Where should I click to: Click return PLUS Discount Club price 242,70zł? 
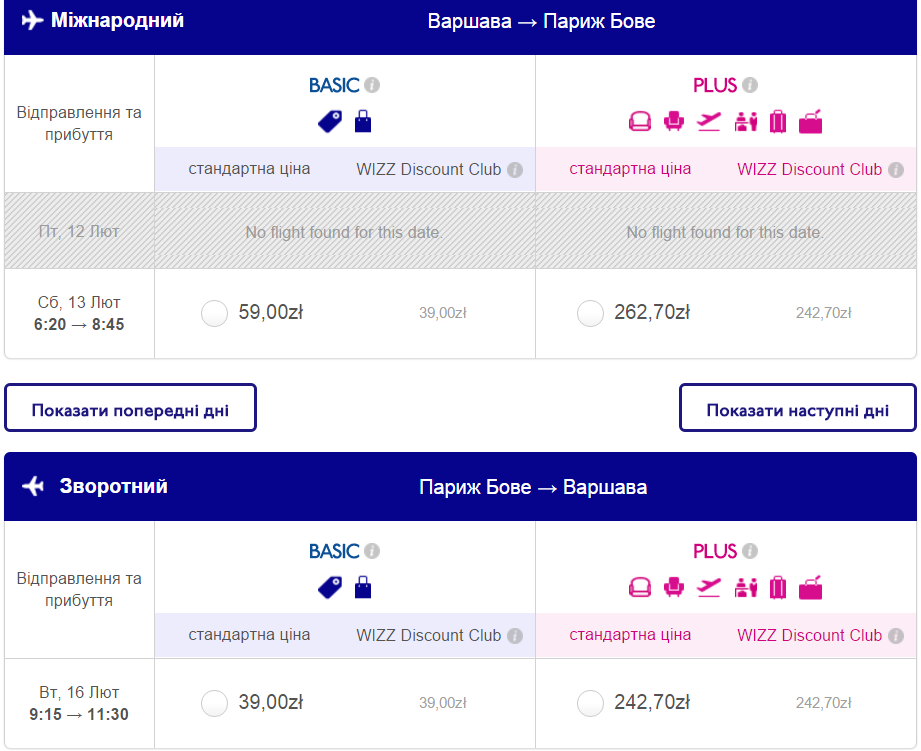pyautogui.click(x=823, y=704)
